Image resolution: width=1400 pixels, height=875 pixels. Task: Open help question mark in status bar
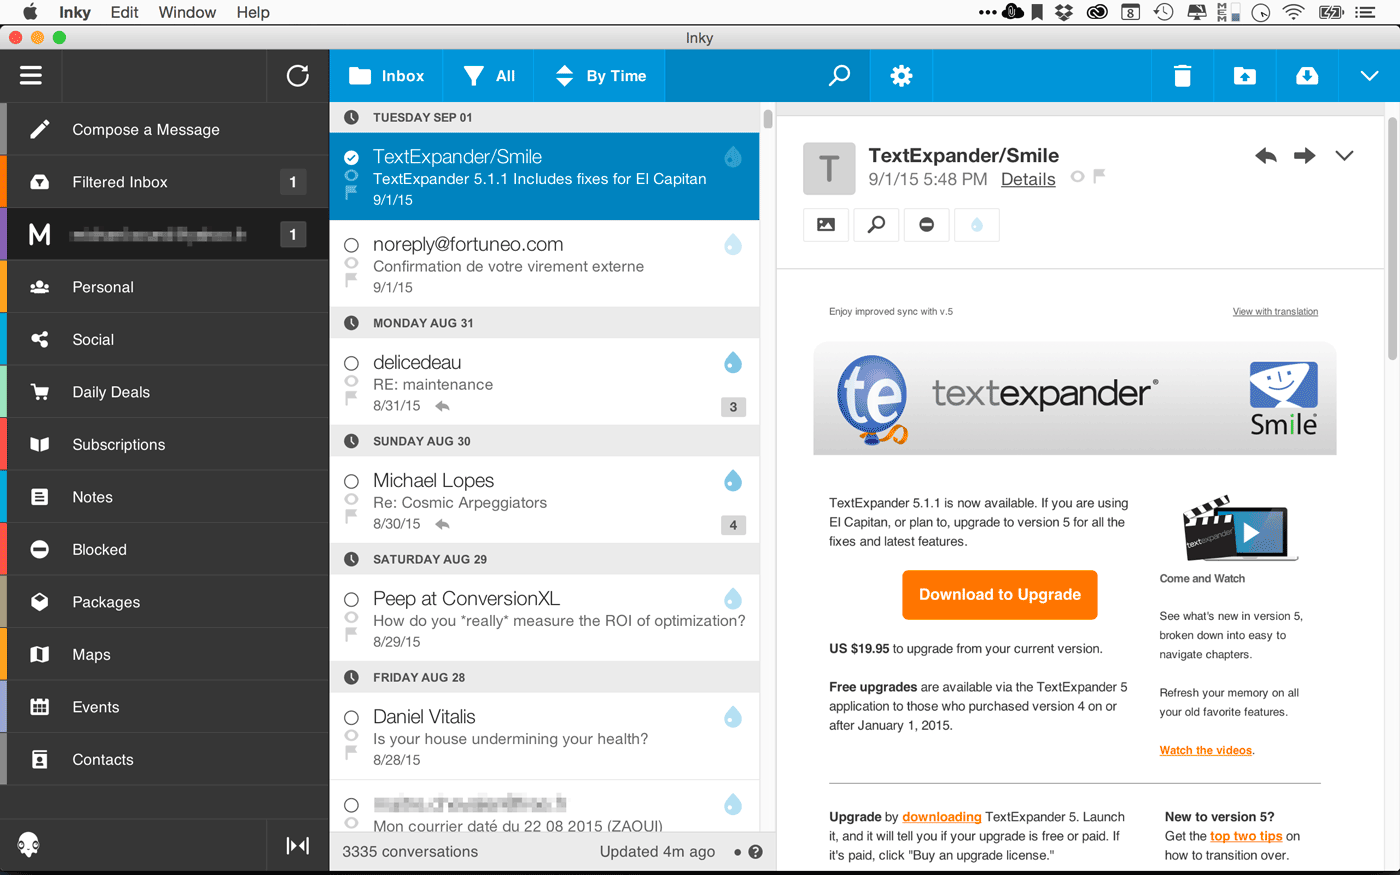tap(756, 852)
